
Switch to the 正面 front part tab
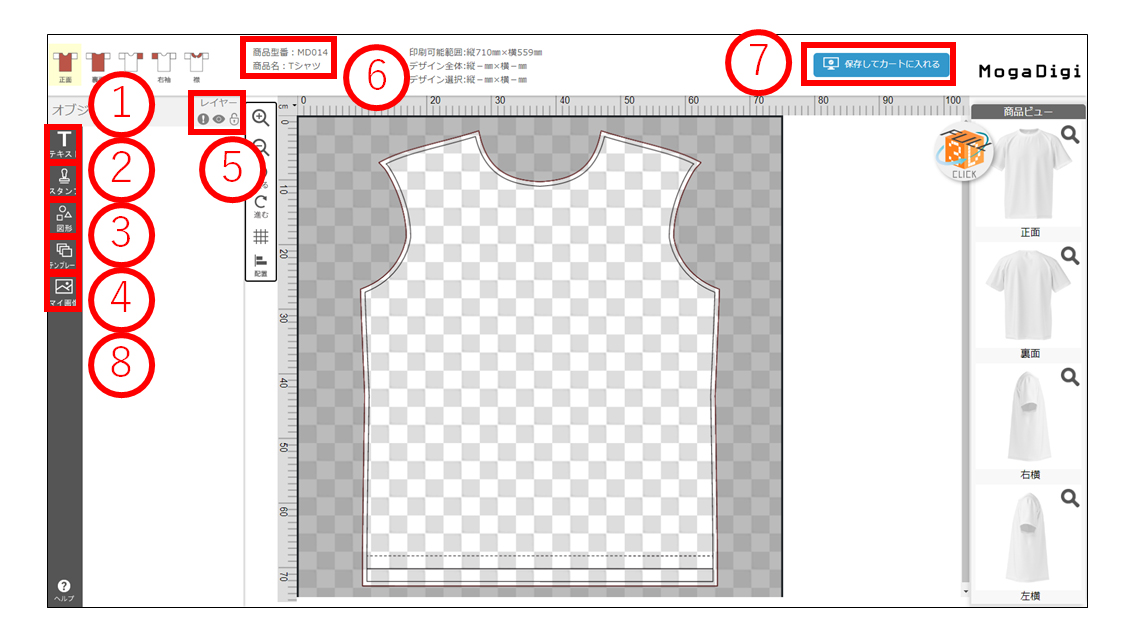click(66, 65)
